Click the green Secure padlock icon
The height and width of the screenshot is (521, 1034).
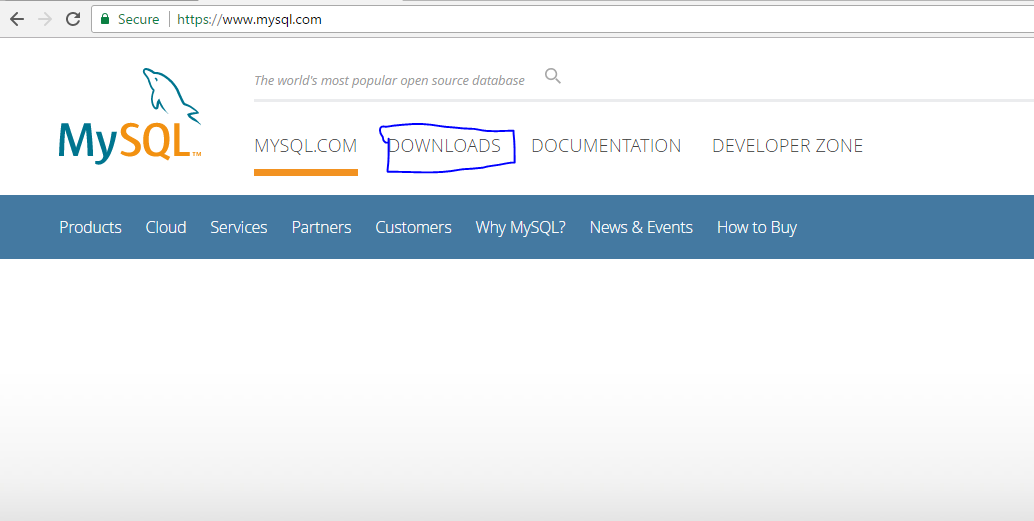(105, 19)
